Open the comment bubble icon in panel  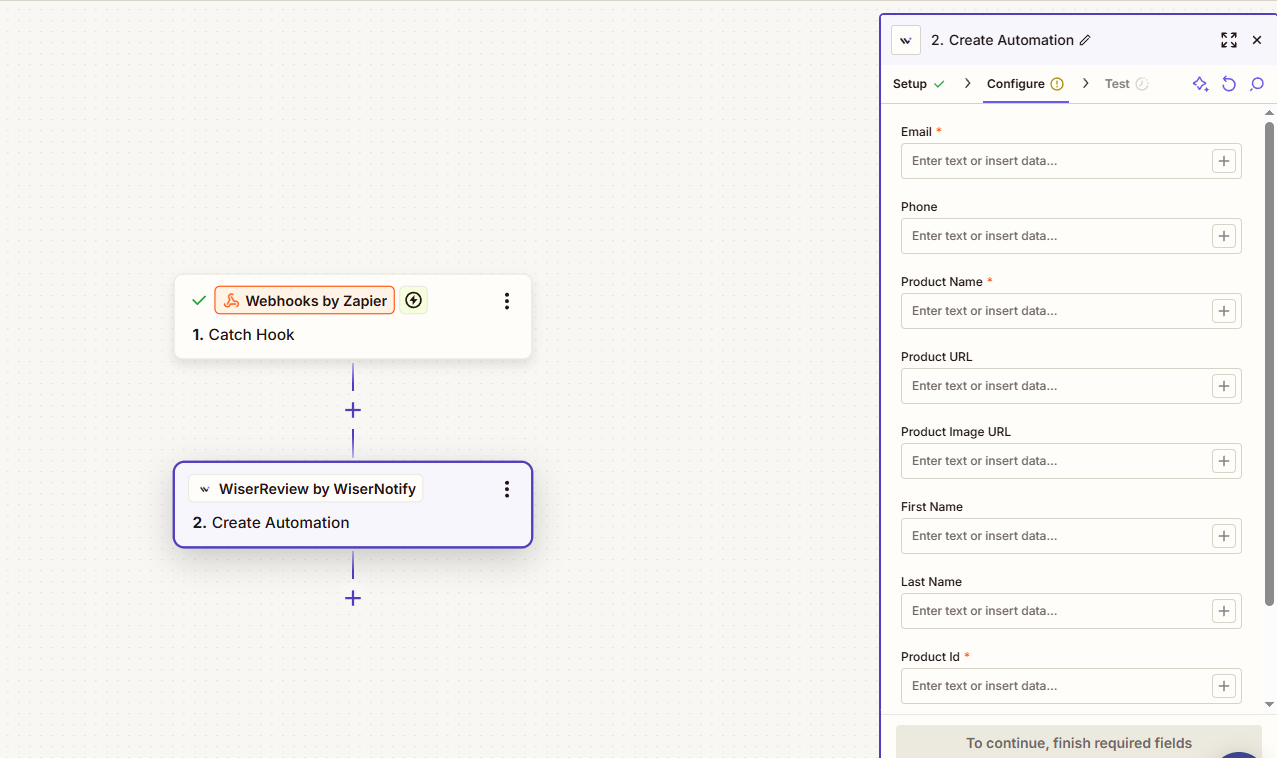(1257, 84)
